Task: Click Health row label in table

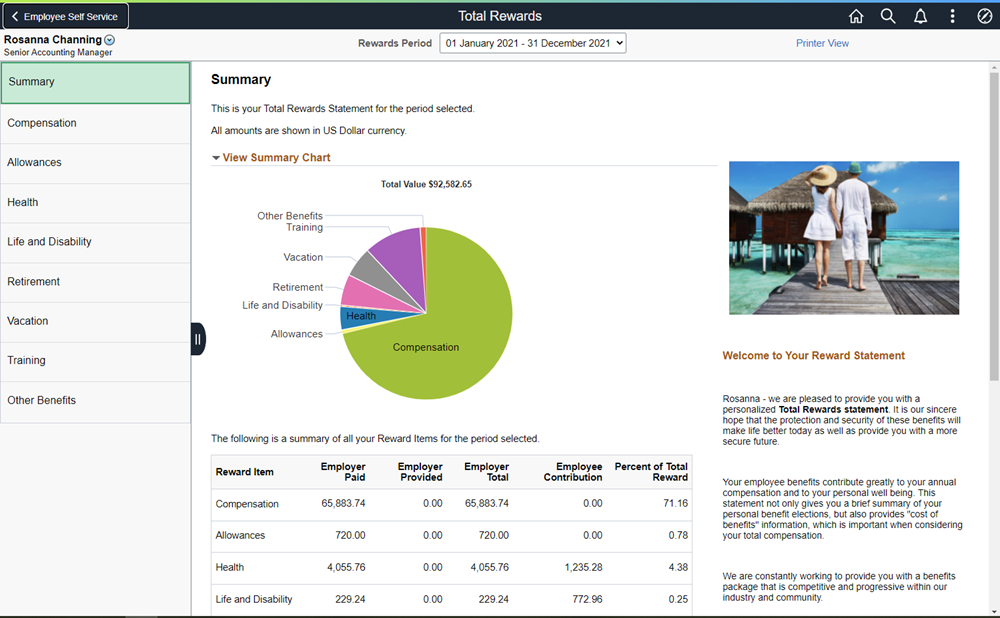Action: click(x=230, y=568)
